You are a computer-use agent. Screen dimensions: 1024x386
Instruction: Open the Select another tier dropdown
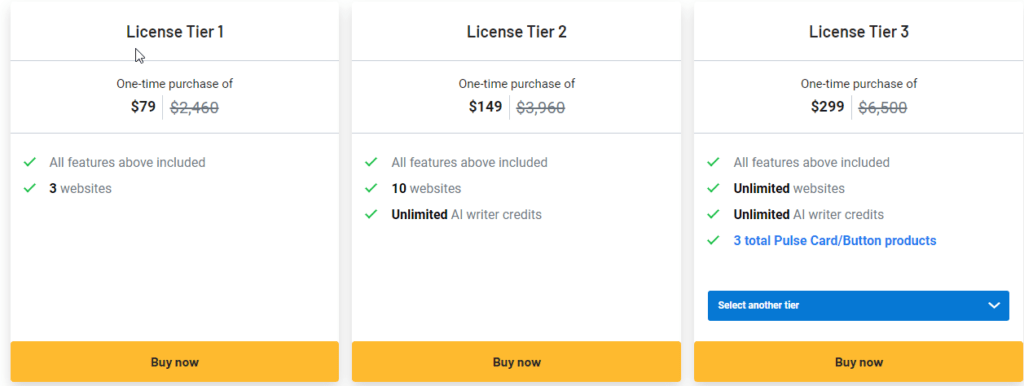click(x=859, y=306)
